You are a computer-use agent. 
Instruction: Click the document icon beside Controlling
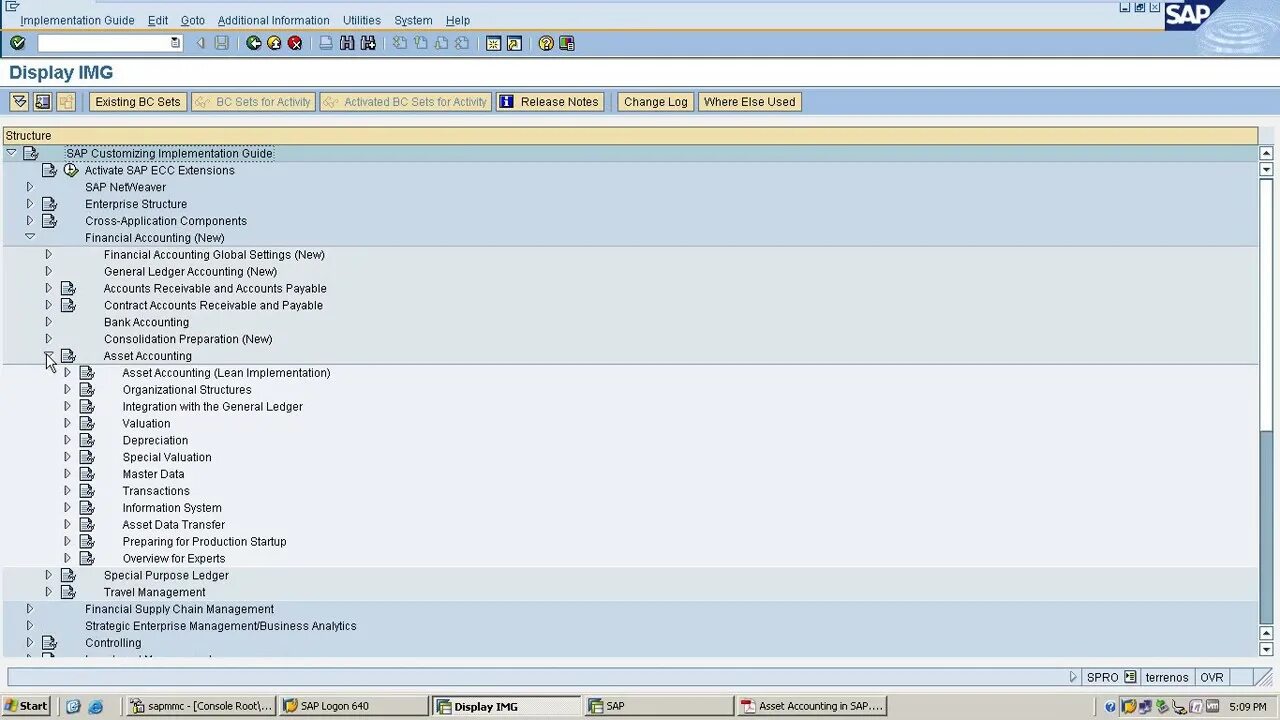click(49, 643)
